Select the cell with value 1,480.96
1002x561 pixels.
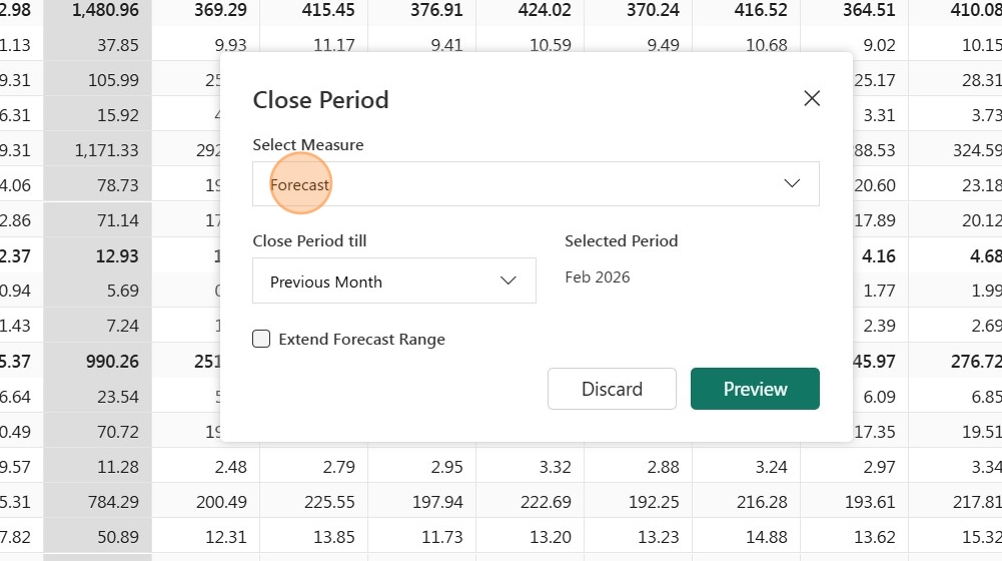pyautogui.click(x=98, y=10)
